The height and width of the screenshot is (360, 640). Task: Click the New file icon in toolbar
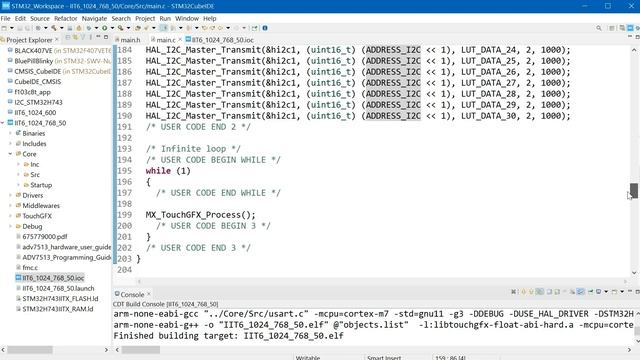4,28
